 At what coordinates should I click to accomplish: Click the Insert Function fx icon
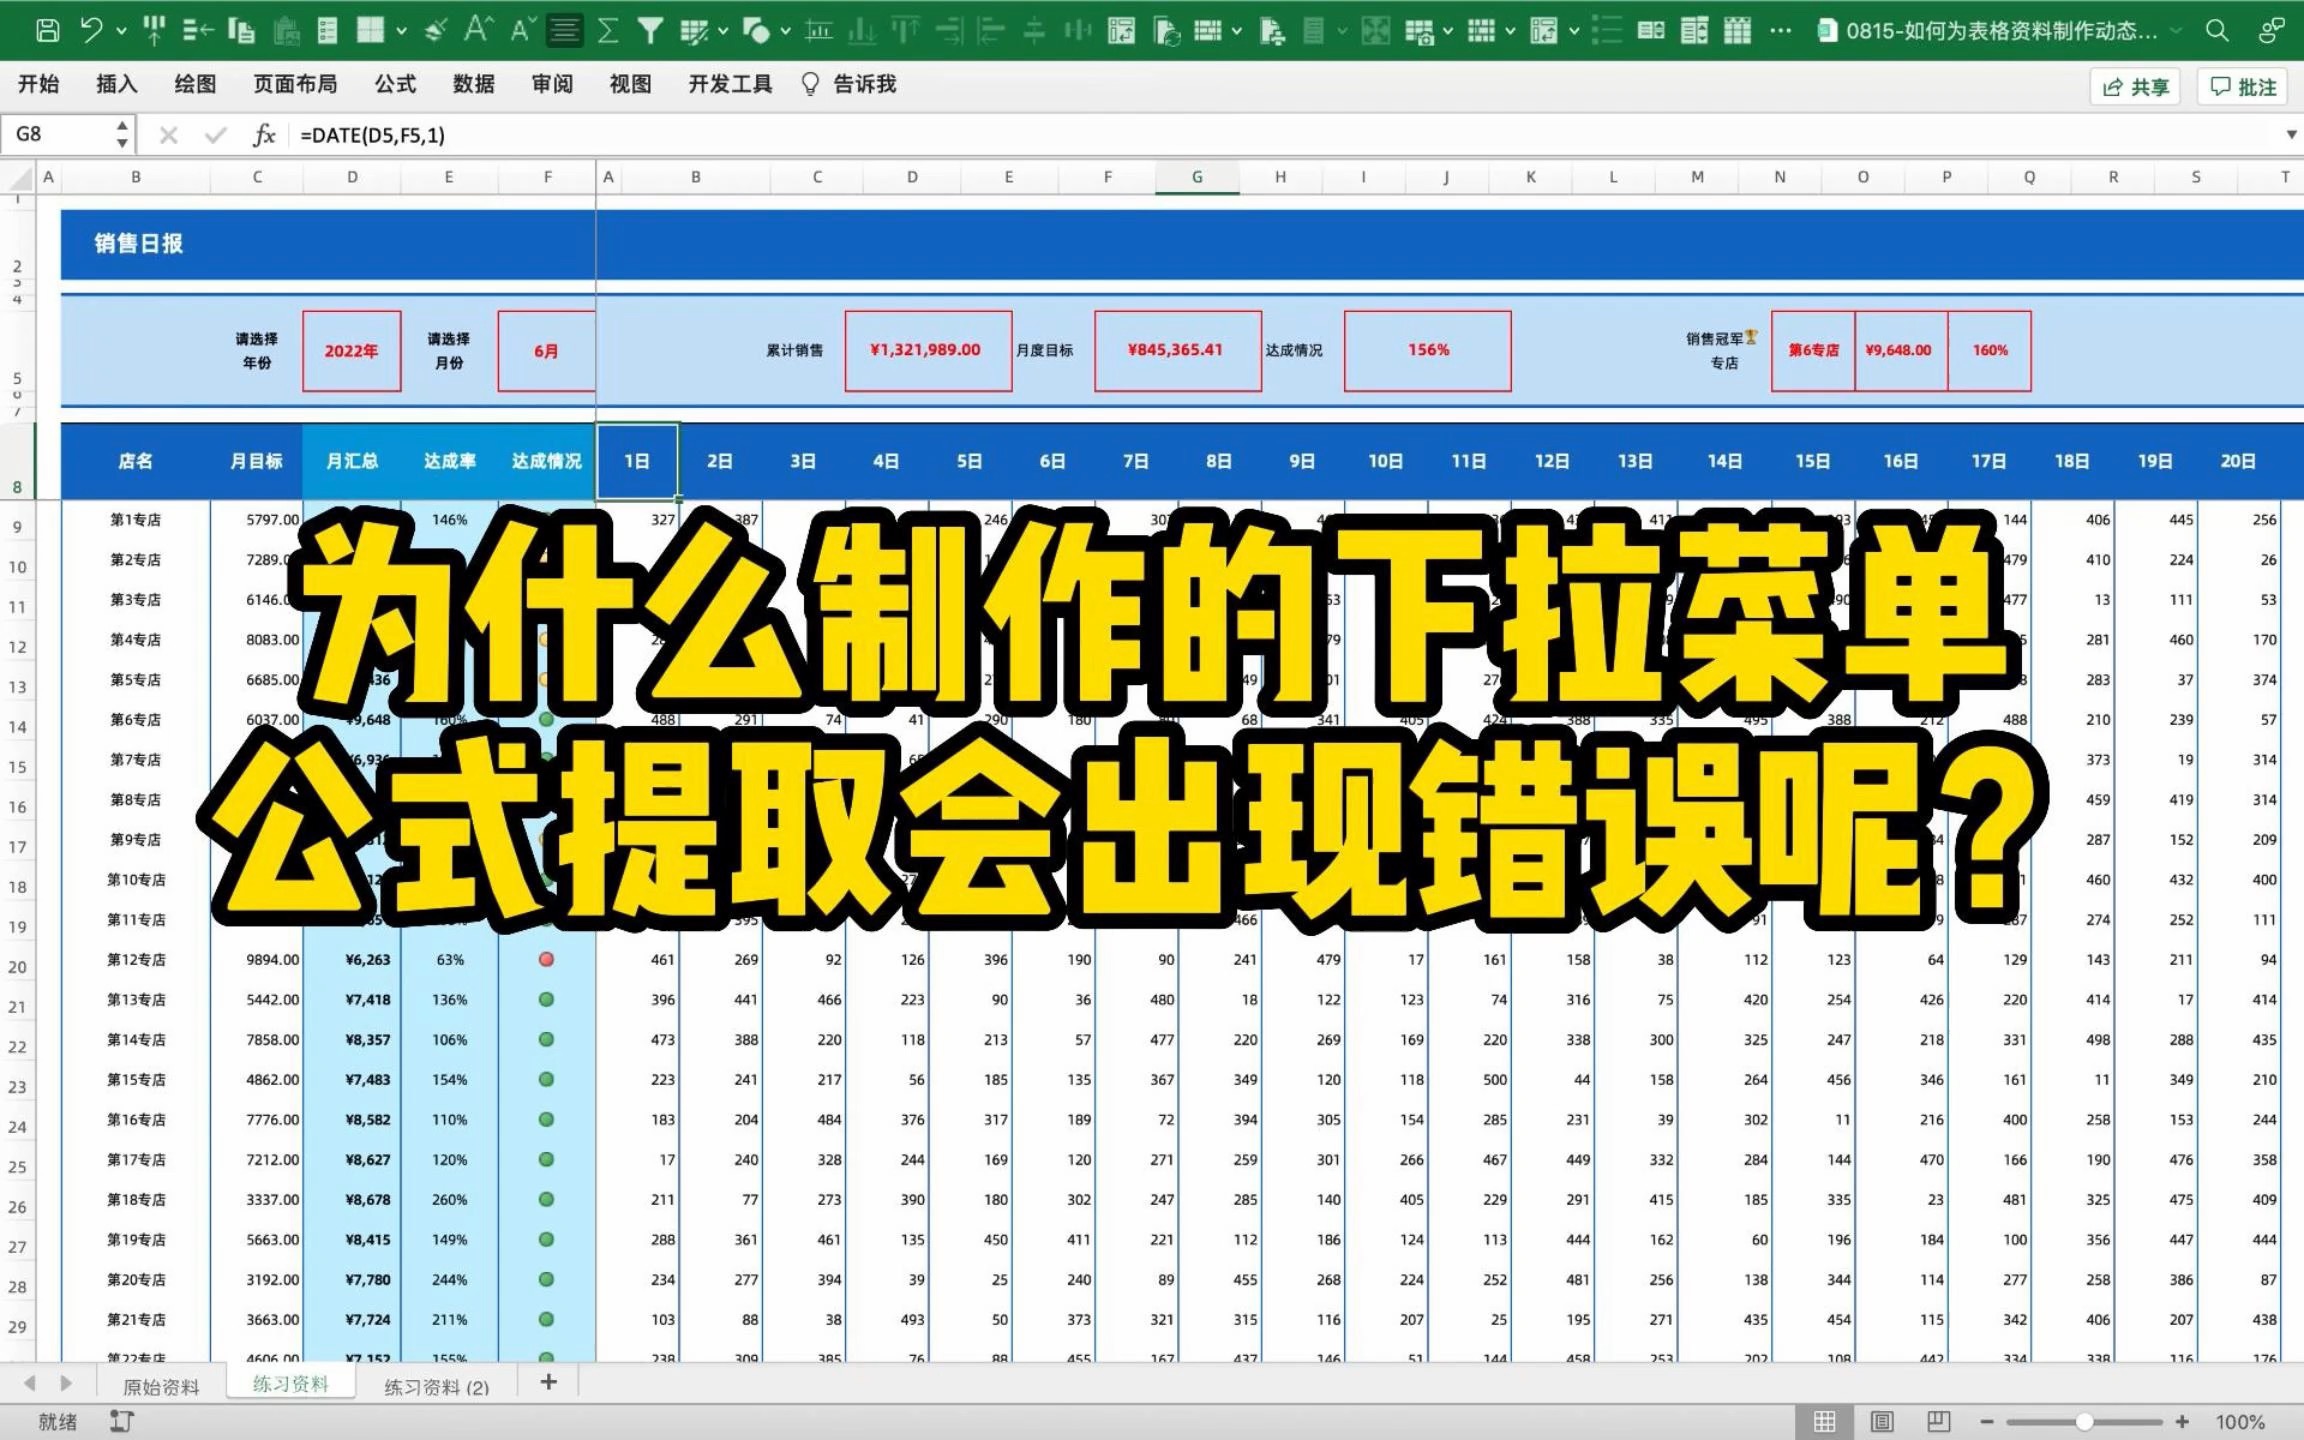(x=264, y=135)
